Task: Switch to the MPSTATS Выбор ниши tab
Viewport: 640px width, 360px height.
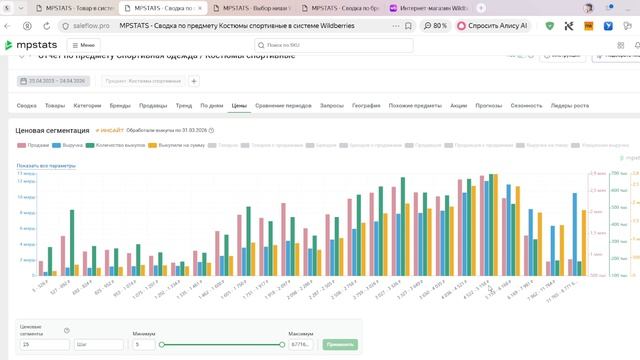Action: 253,8
